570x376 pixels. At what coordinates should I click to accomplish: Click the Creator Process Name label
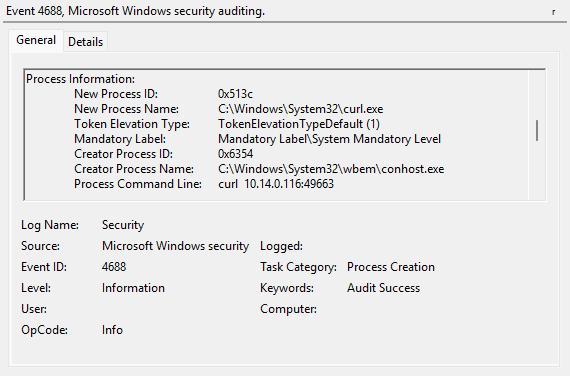pyautogui.click(x=134, y=169)
